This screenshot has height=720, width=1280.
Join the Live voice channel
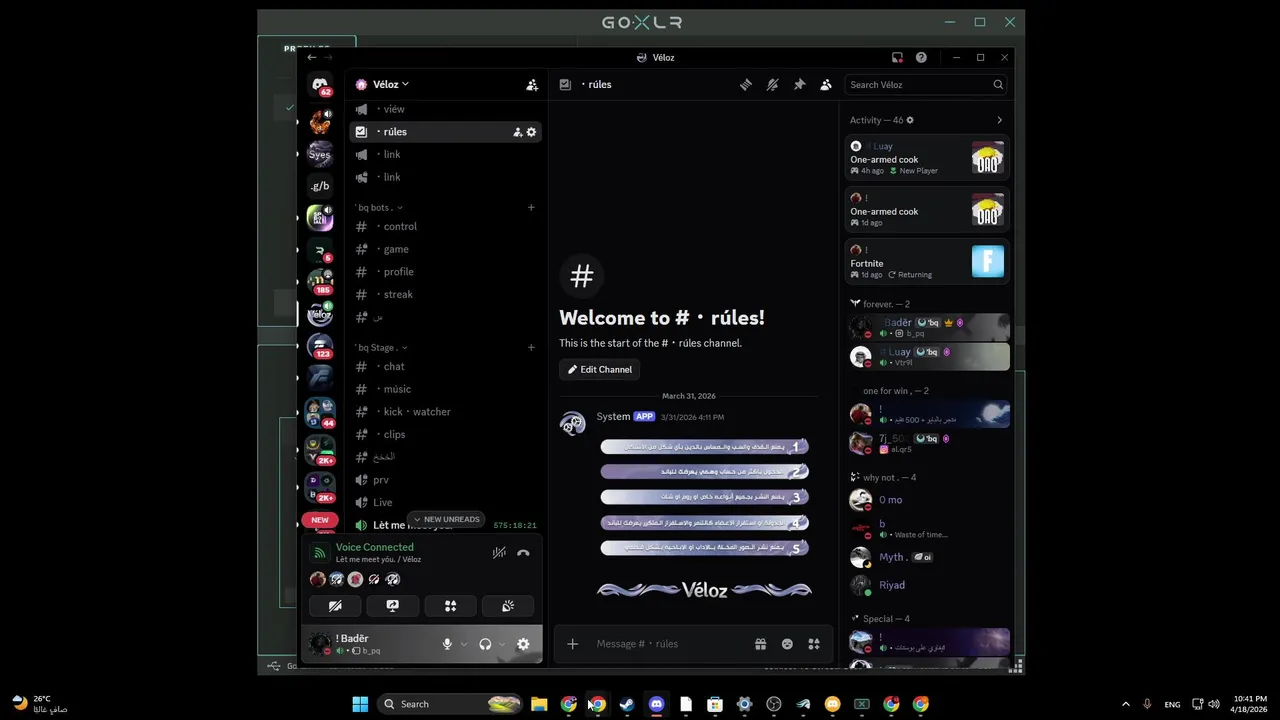[445, 503]
